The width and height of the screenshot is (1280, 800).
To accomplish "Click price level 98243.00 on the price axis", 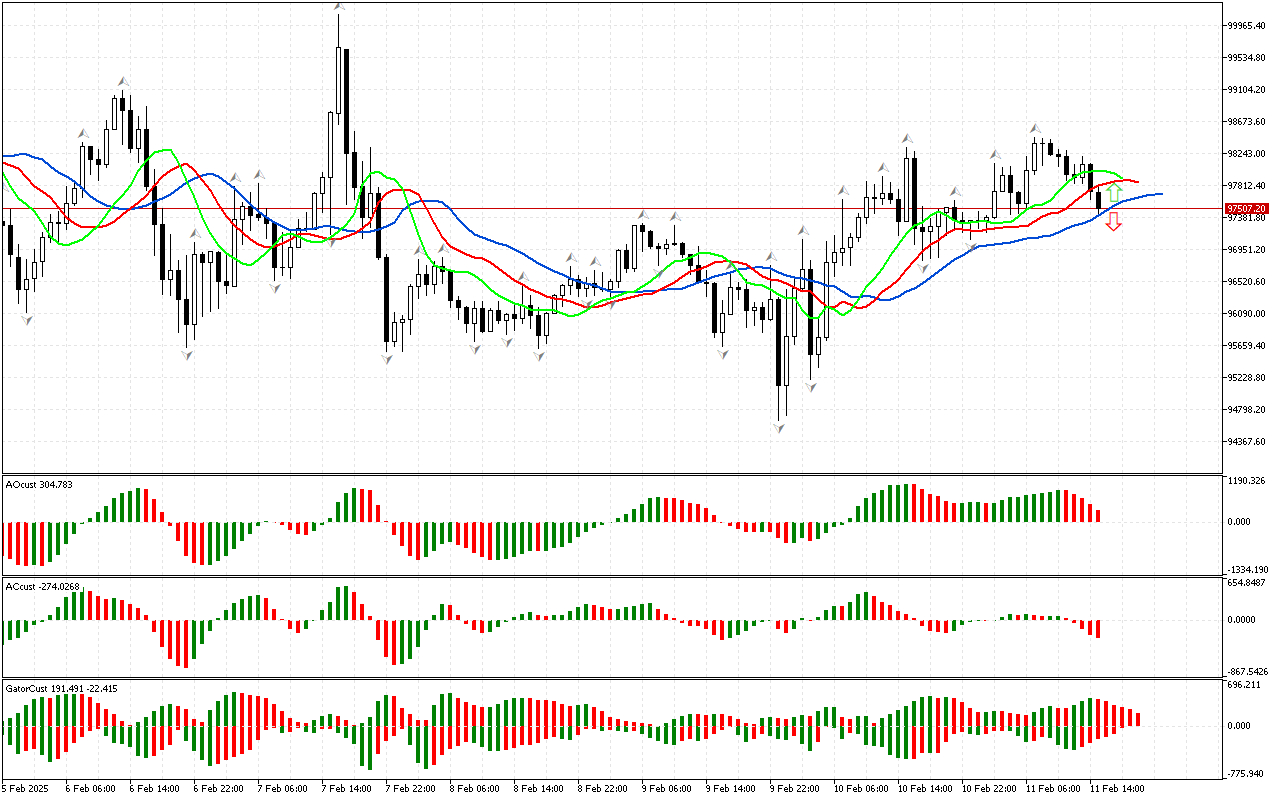I will tap(1246, 154).
